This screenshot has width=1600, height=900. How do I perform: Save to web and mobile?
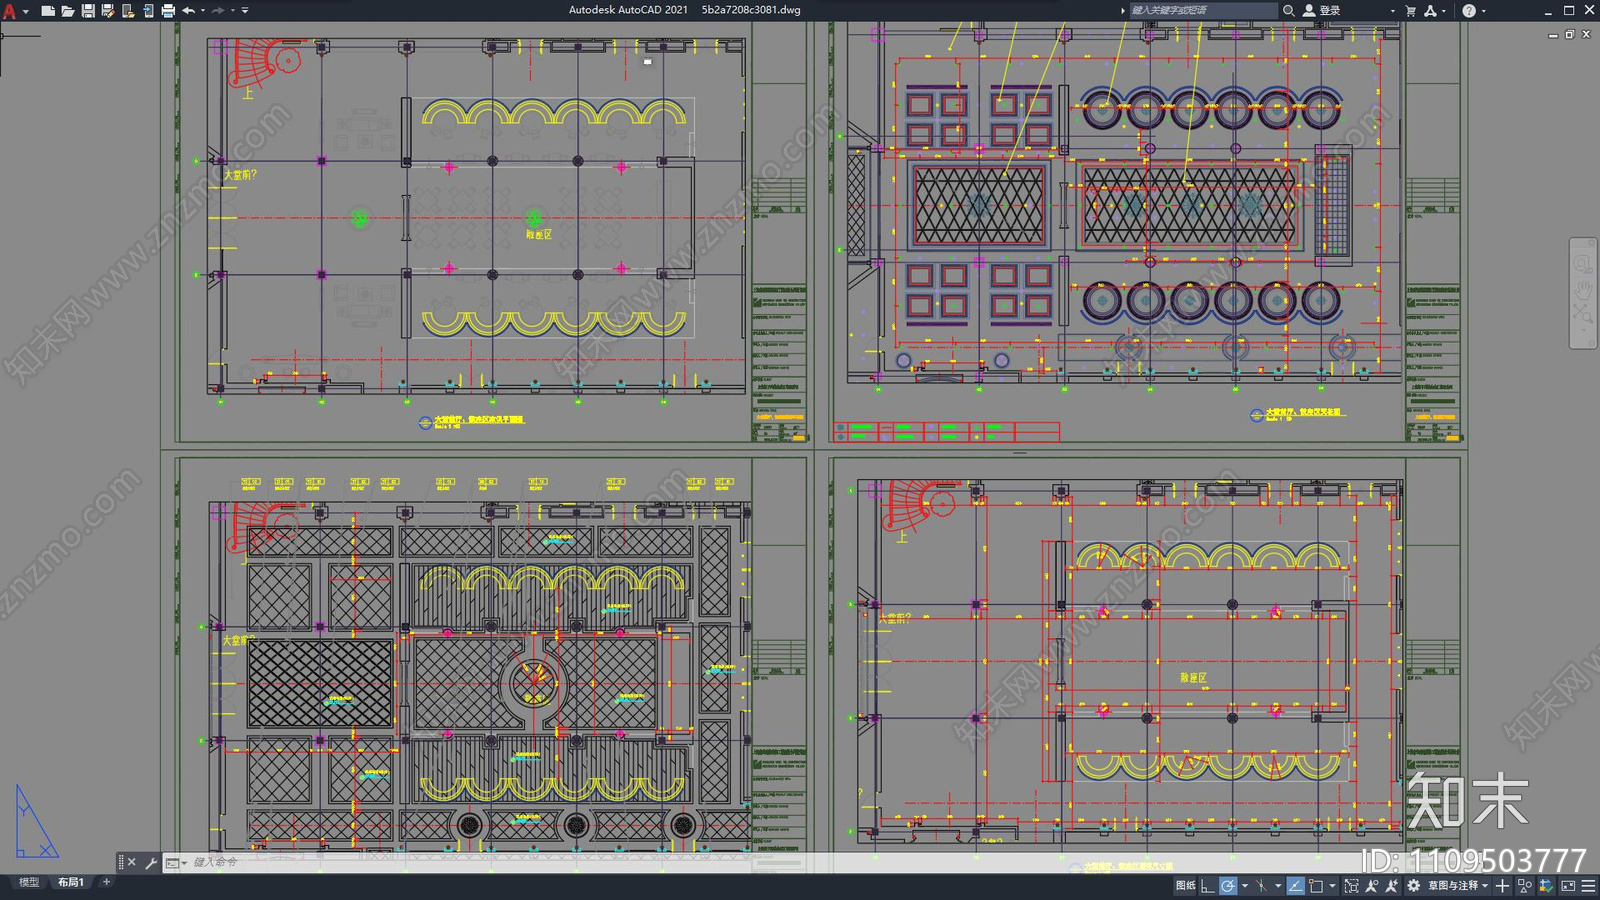pyautogui.click(x=147, y=10)
